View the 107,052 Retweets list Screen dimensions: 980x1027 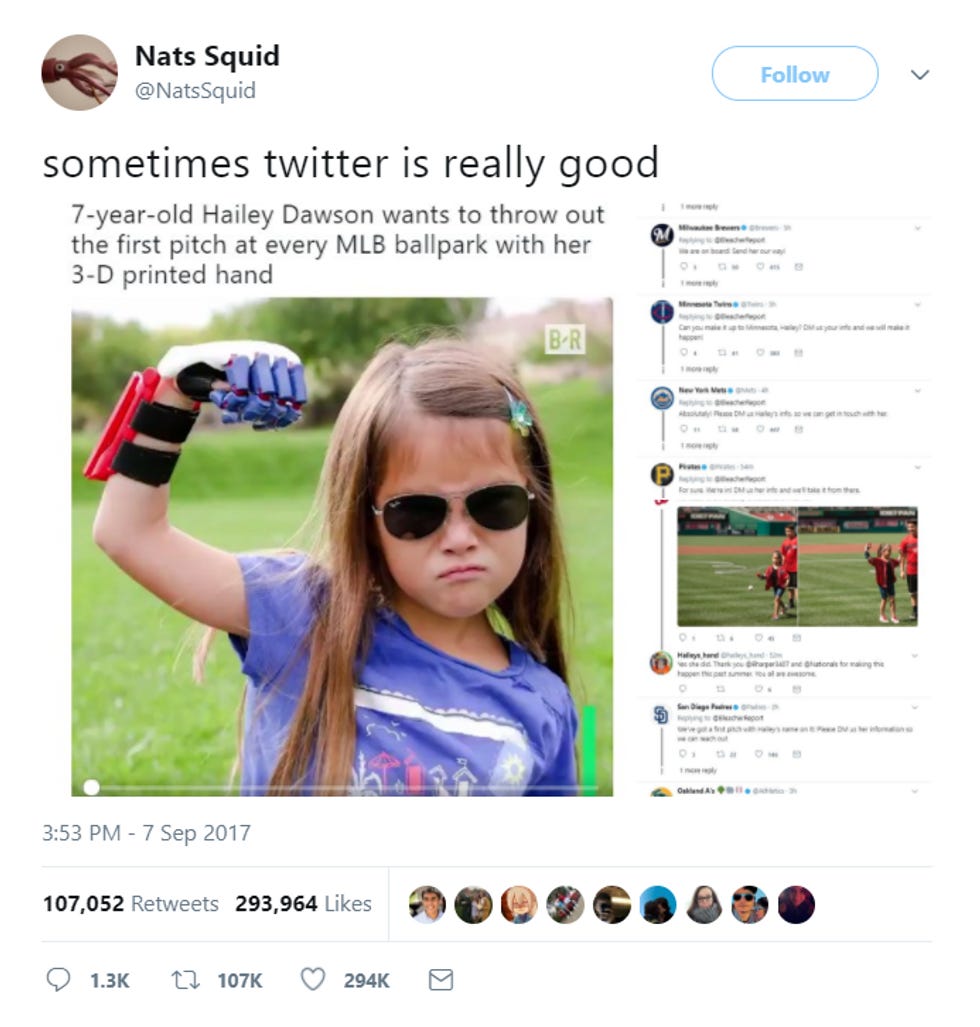point(131,903)
